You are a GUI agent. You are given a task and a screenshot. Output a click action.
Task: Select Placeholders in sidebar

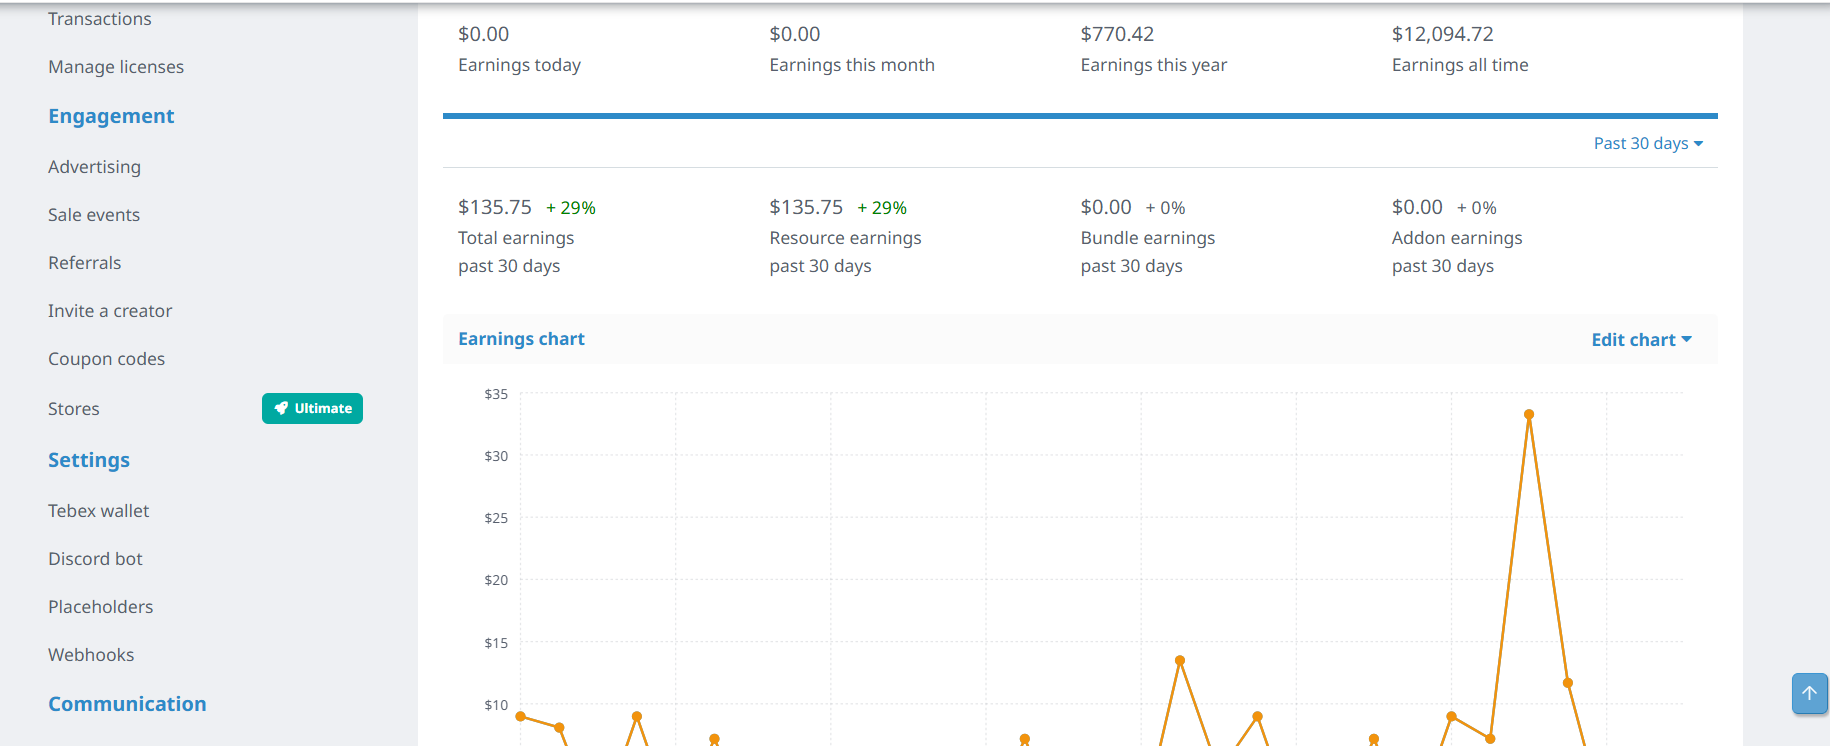[100, 607]
